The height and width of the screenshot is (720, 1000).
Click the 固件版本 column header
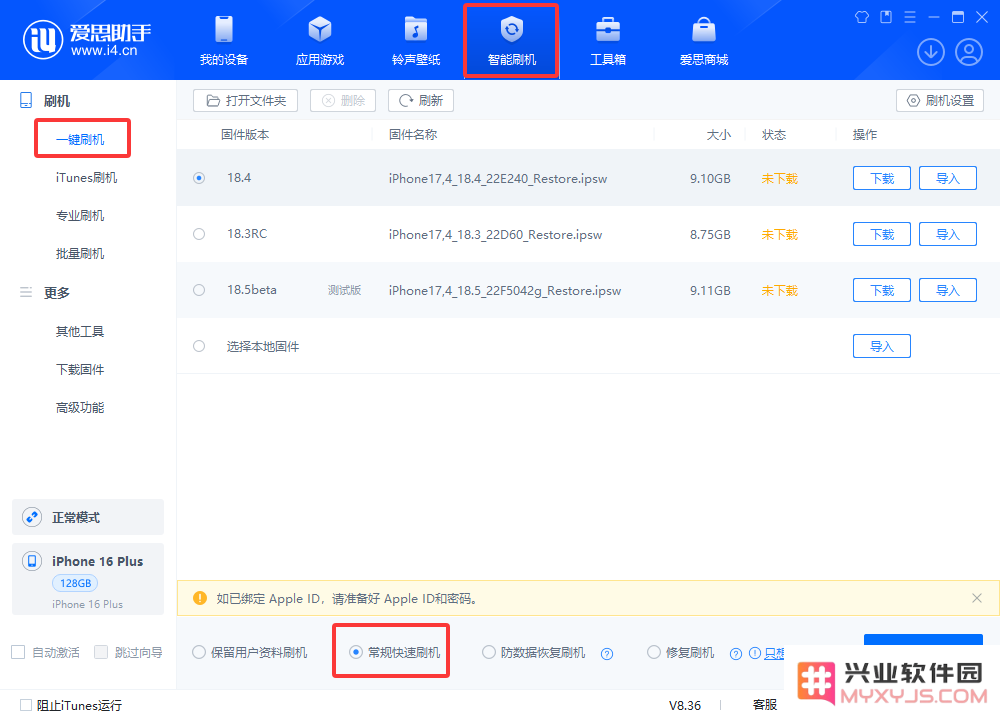[x=245, y=135]
